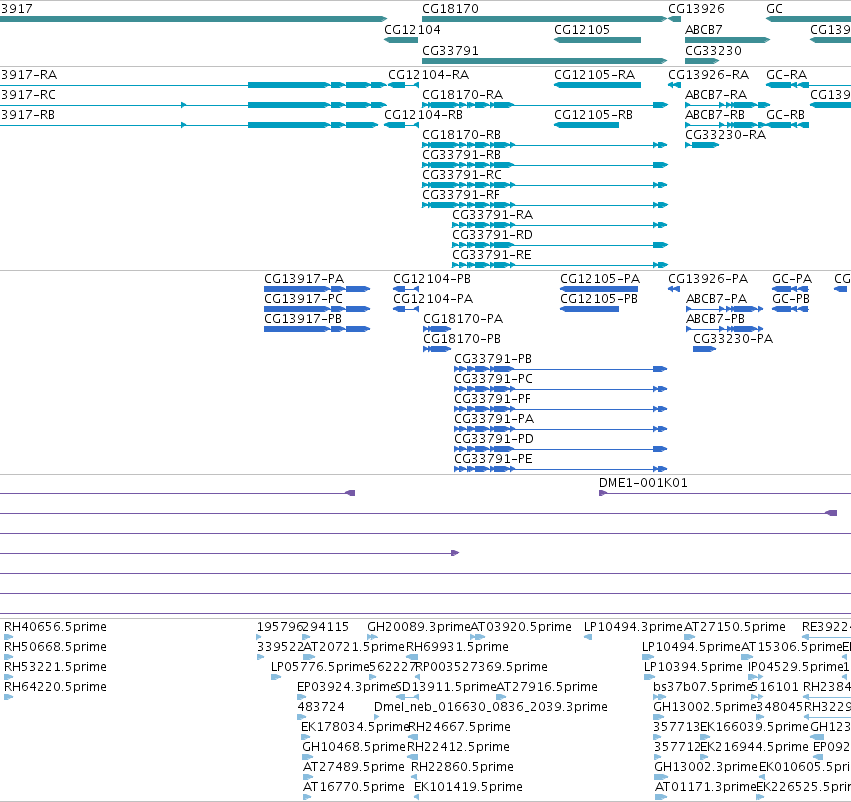
Task: Click the AT27916.5prime EST label
Action: click(x=547, y=687)
